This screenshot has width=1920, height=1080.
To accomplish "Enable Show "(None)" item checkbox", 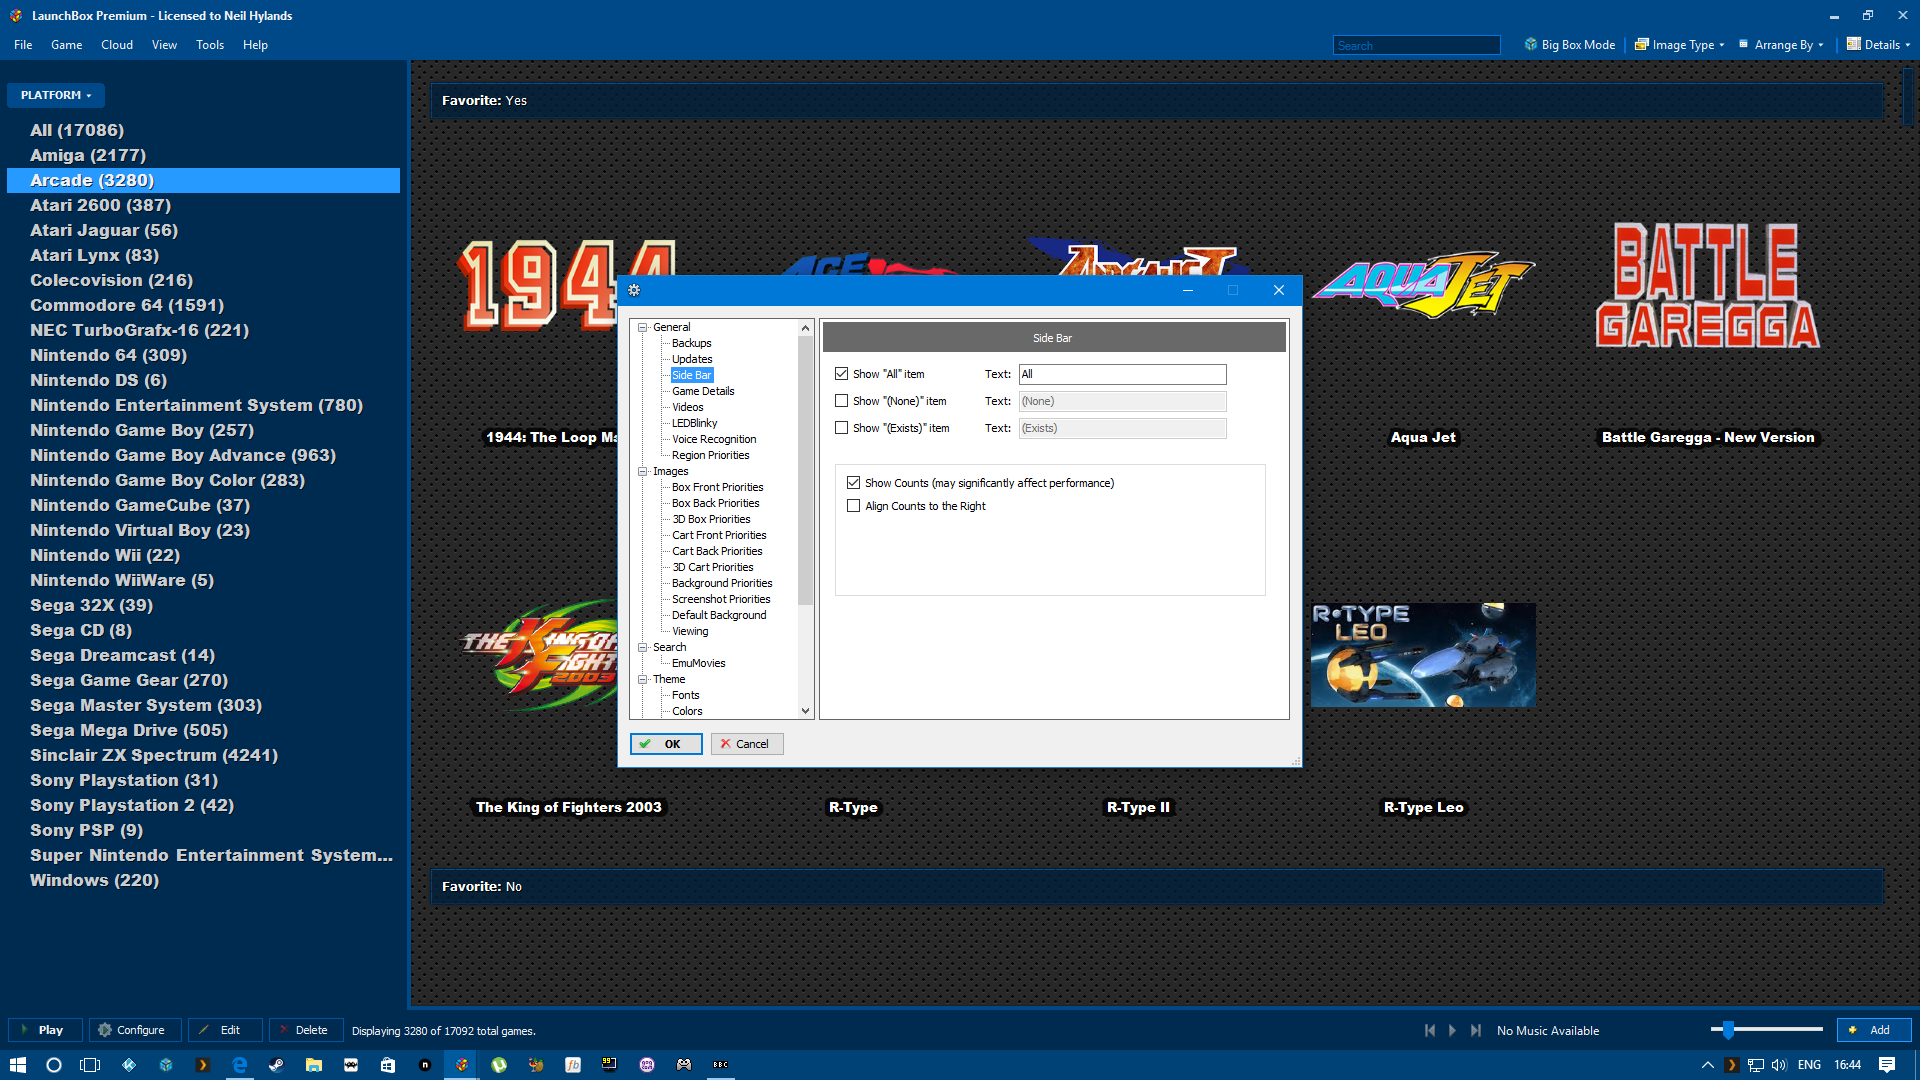I will (841, 401).
